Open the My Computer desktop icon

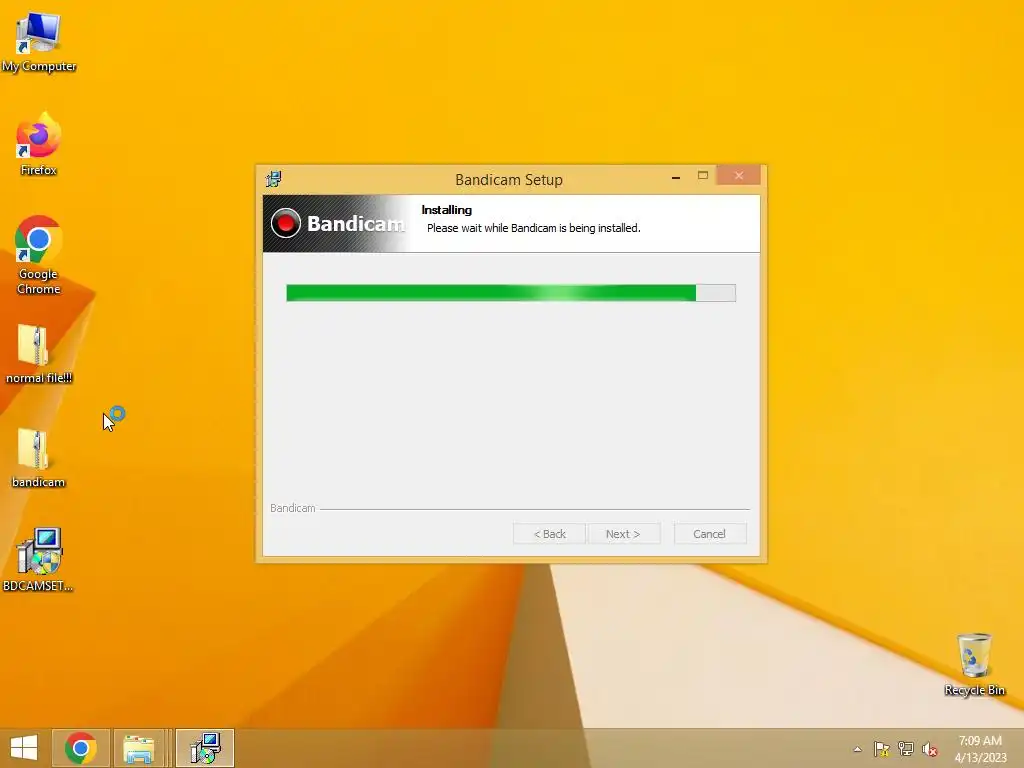[x=39, y=41]
